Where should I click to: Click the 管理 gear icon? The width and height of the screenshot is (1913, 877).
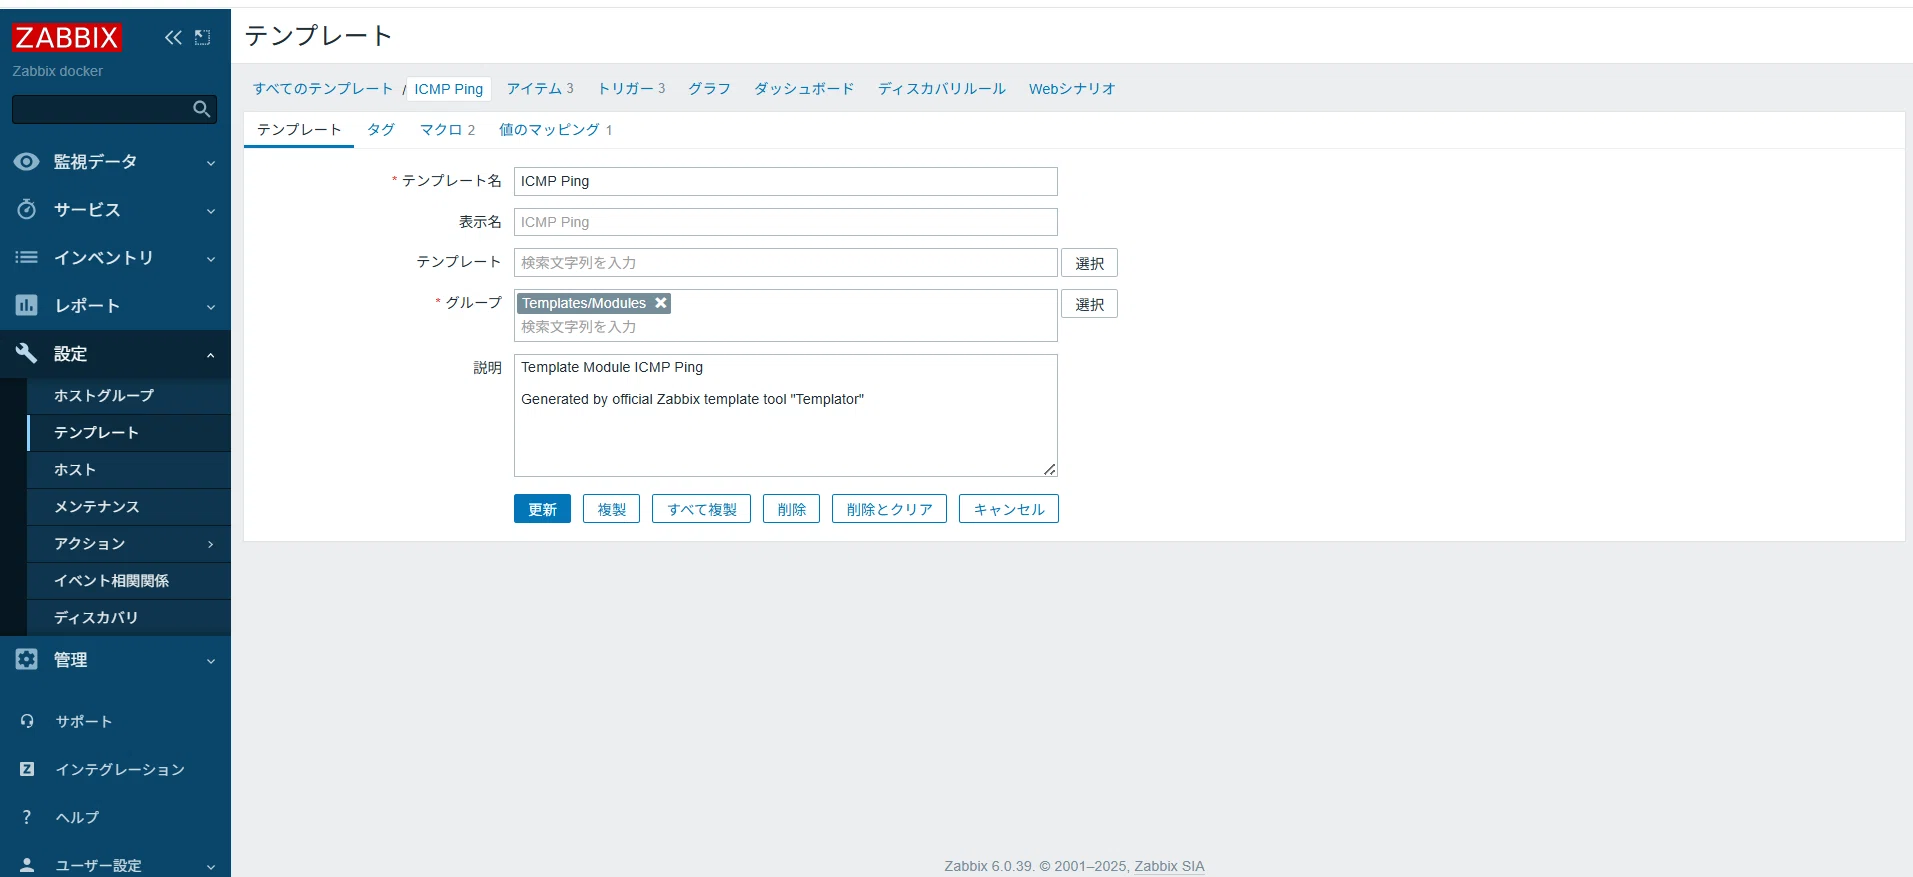tap(27, 660)
